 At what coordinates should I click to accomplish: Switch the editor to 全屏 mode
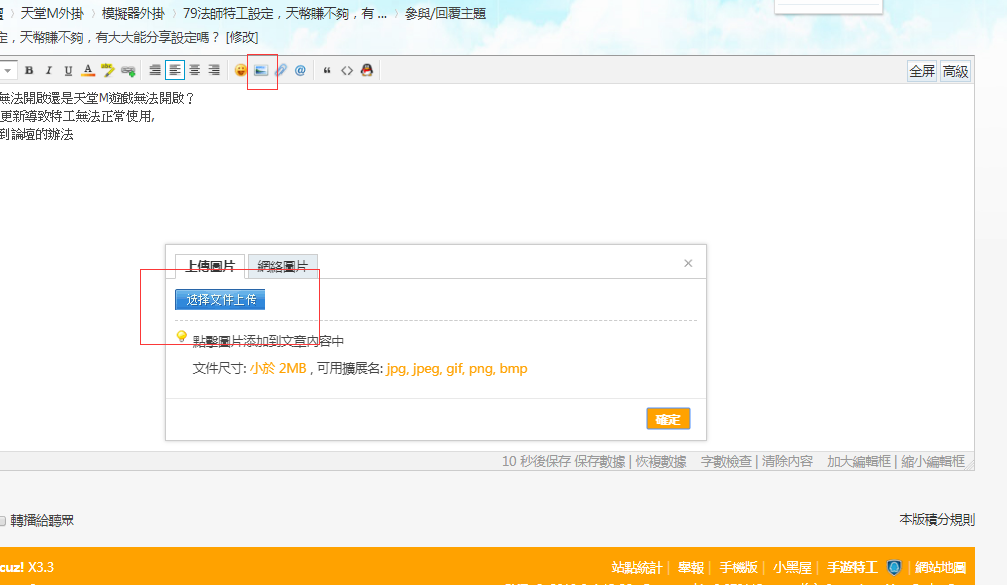pyautogui.click(x=922, y=71)
